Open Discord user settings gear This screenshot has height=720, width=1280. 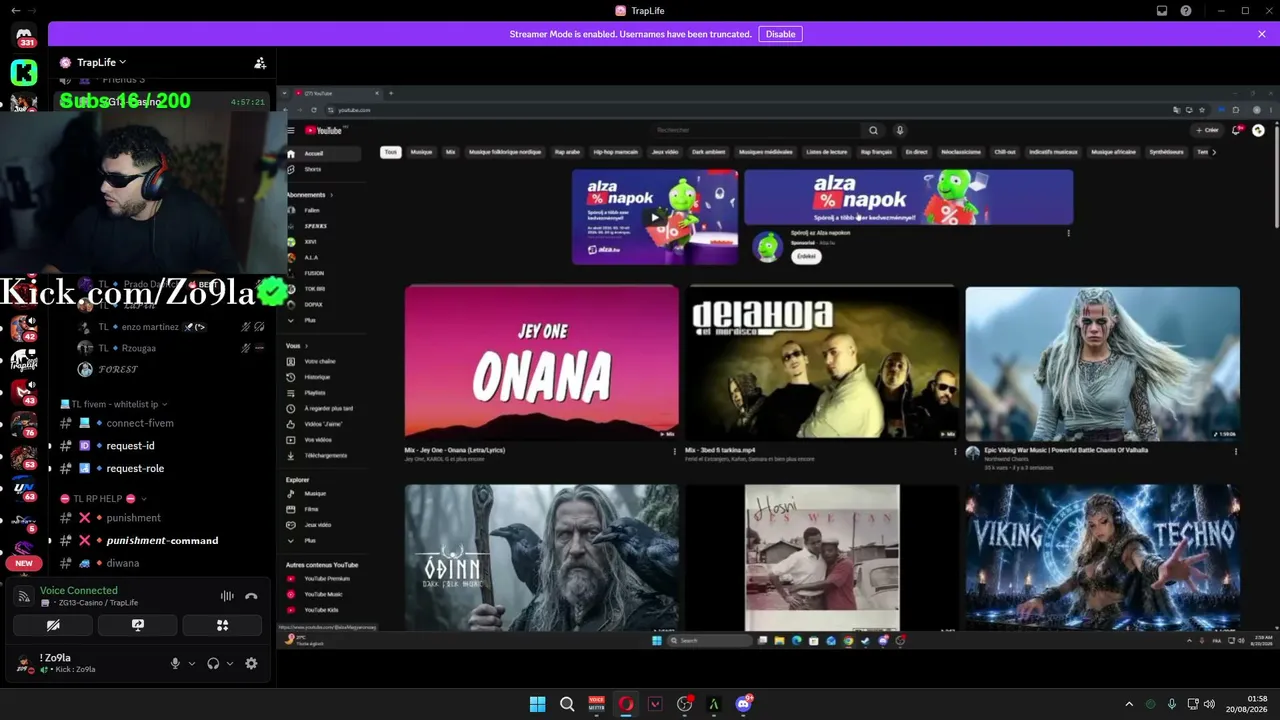point(251,663)
